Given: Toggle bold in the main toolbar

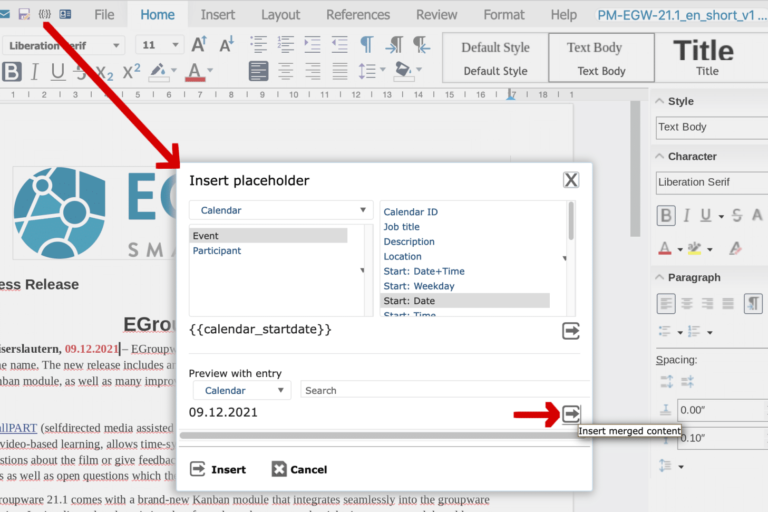Looking at the screenshot, I should (x=12, y=72).
